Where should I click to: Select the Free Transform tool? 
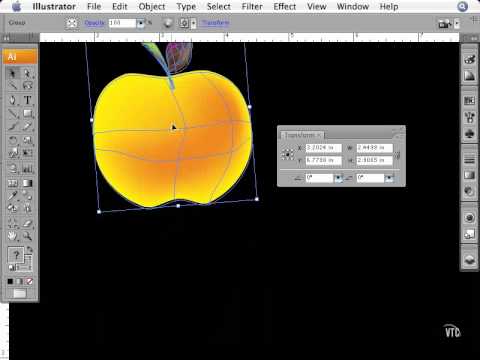point(27,153)
